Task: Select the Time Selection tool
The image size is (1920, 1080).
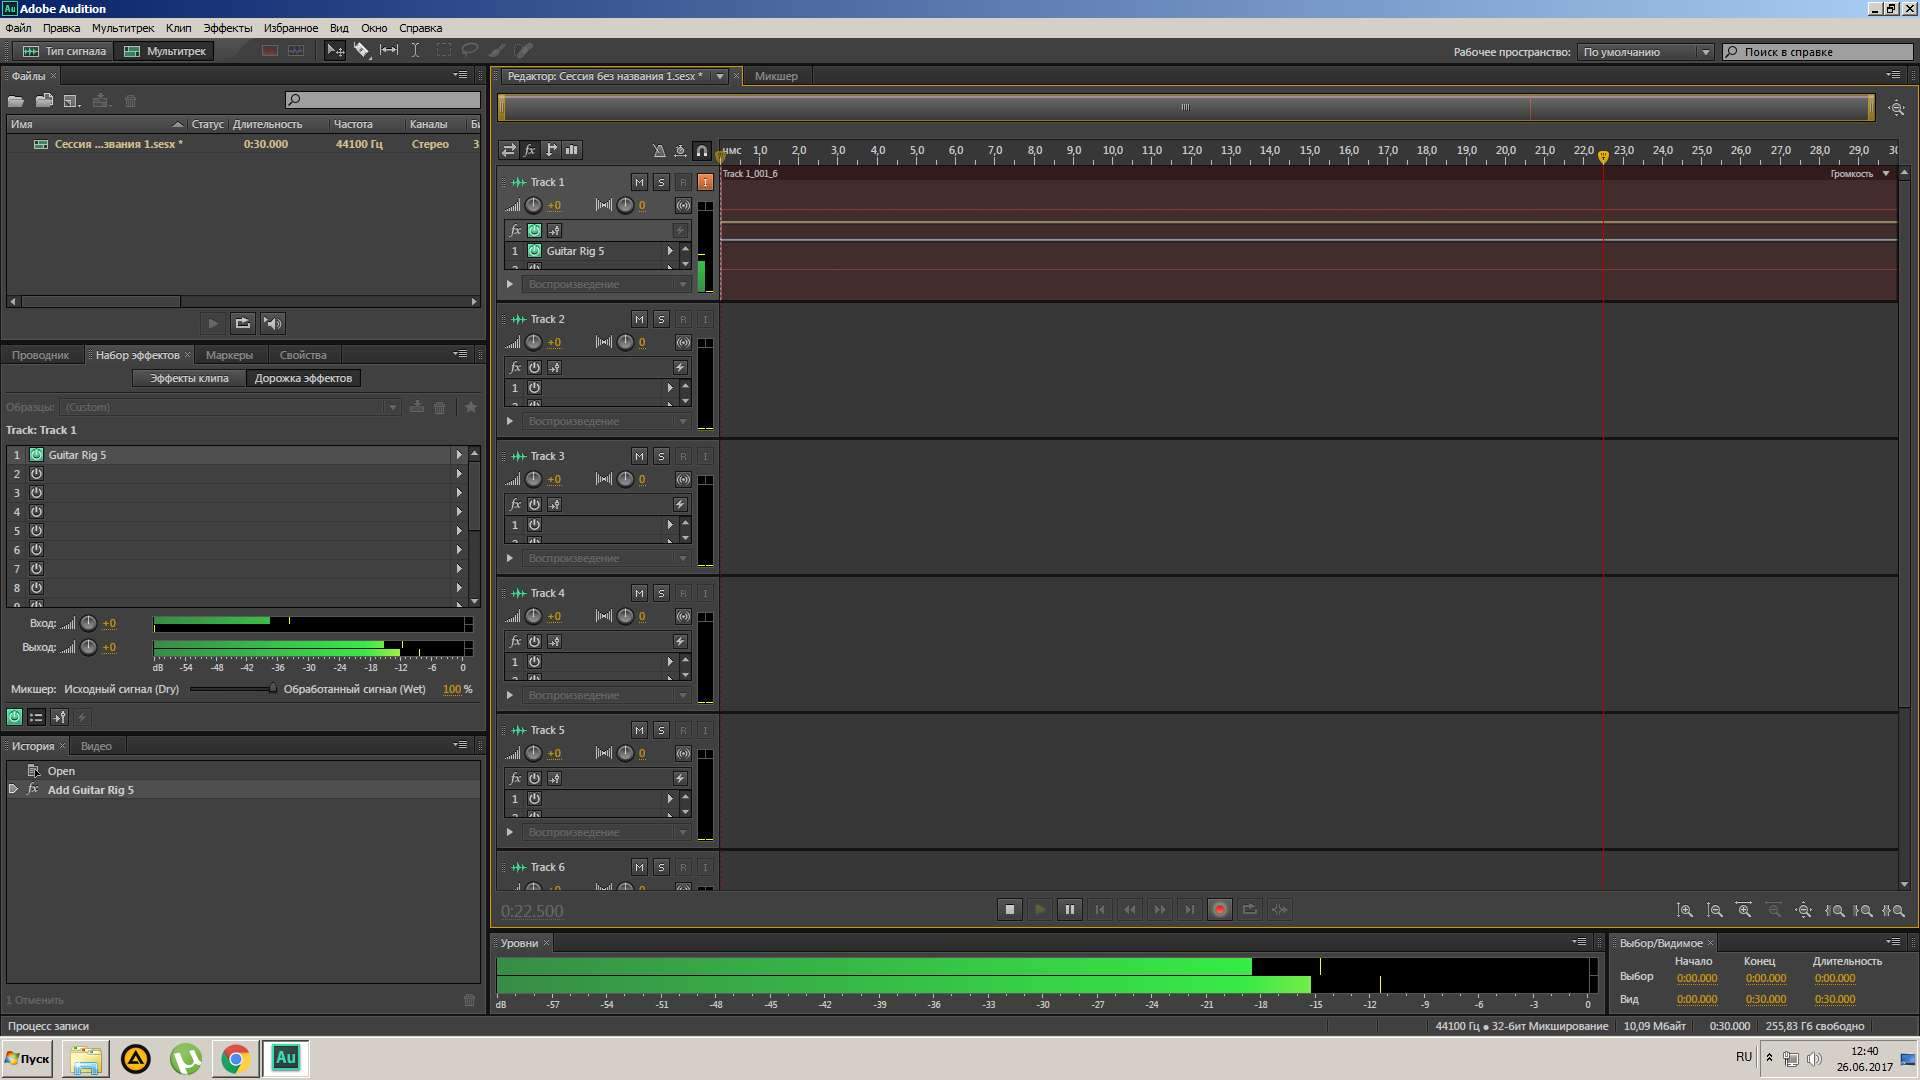Action: [x=415, y=50]
